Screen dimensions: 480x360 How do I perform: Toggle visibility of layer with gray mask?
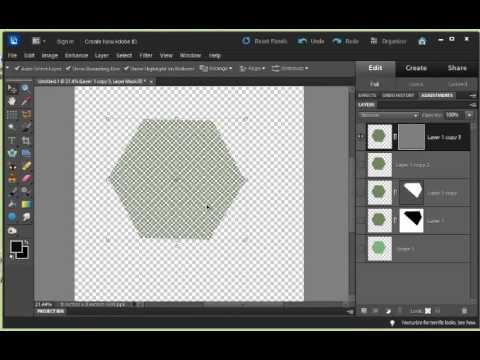pyautogui.click(x=361, y=193)
